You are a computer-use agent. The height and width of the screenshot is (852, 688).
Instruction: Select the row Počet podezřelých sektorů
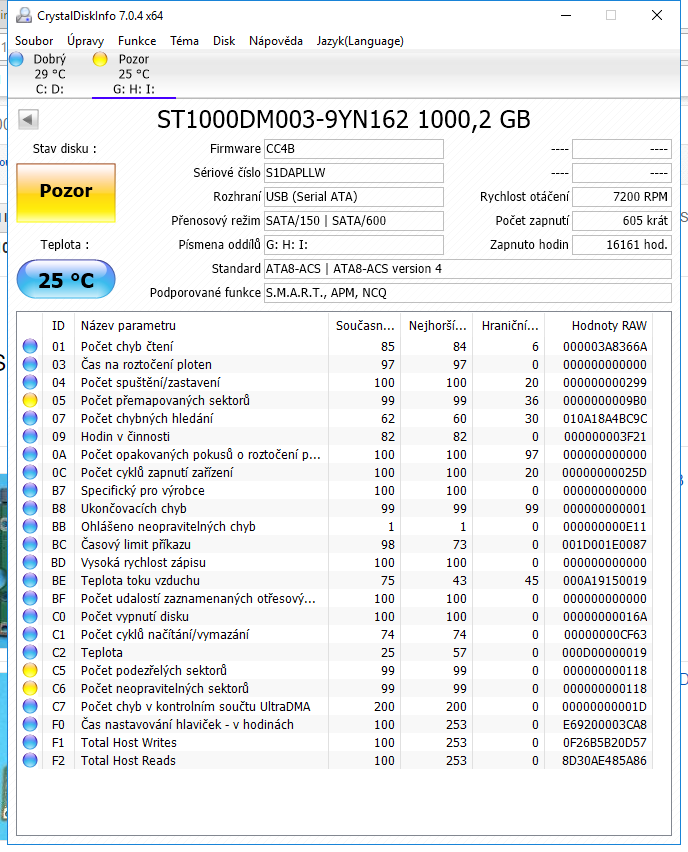[x=335, y=670]
